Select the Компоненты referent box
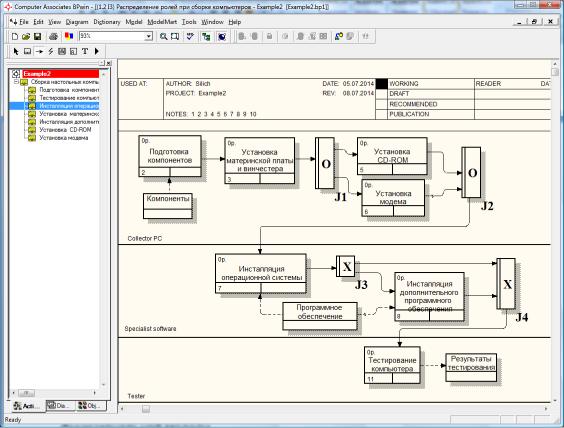 [168, 206]
